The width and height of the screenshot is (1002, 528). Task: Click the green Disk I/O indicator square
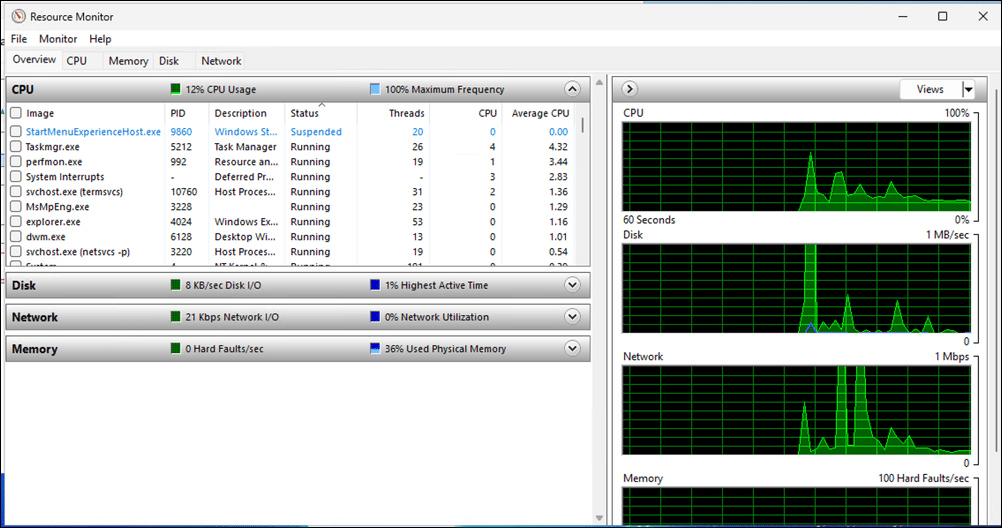pyautogui.click(x=176, y=285)
